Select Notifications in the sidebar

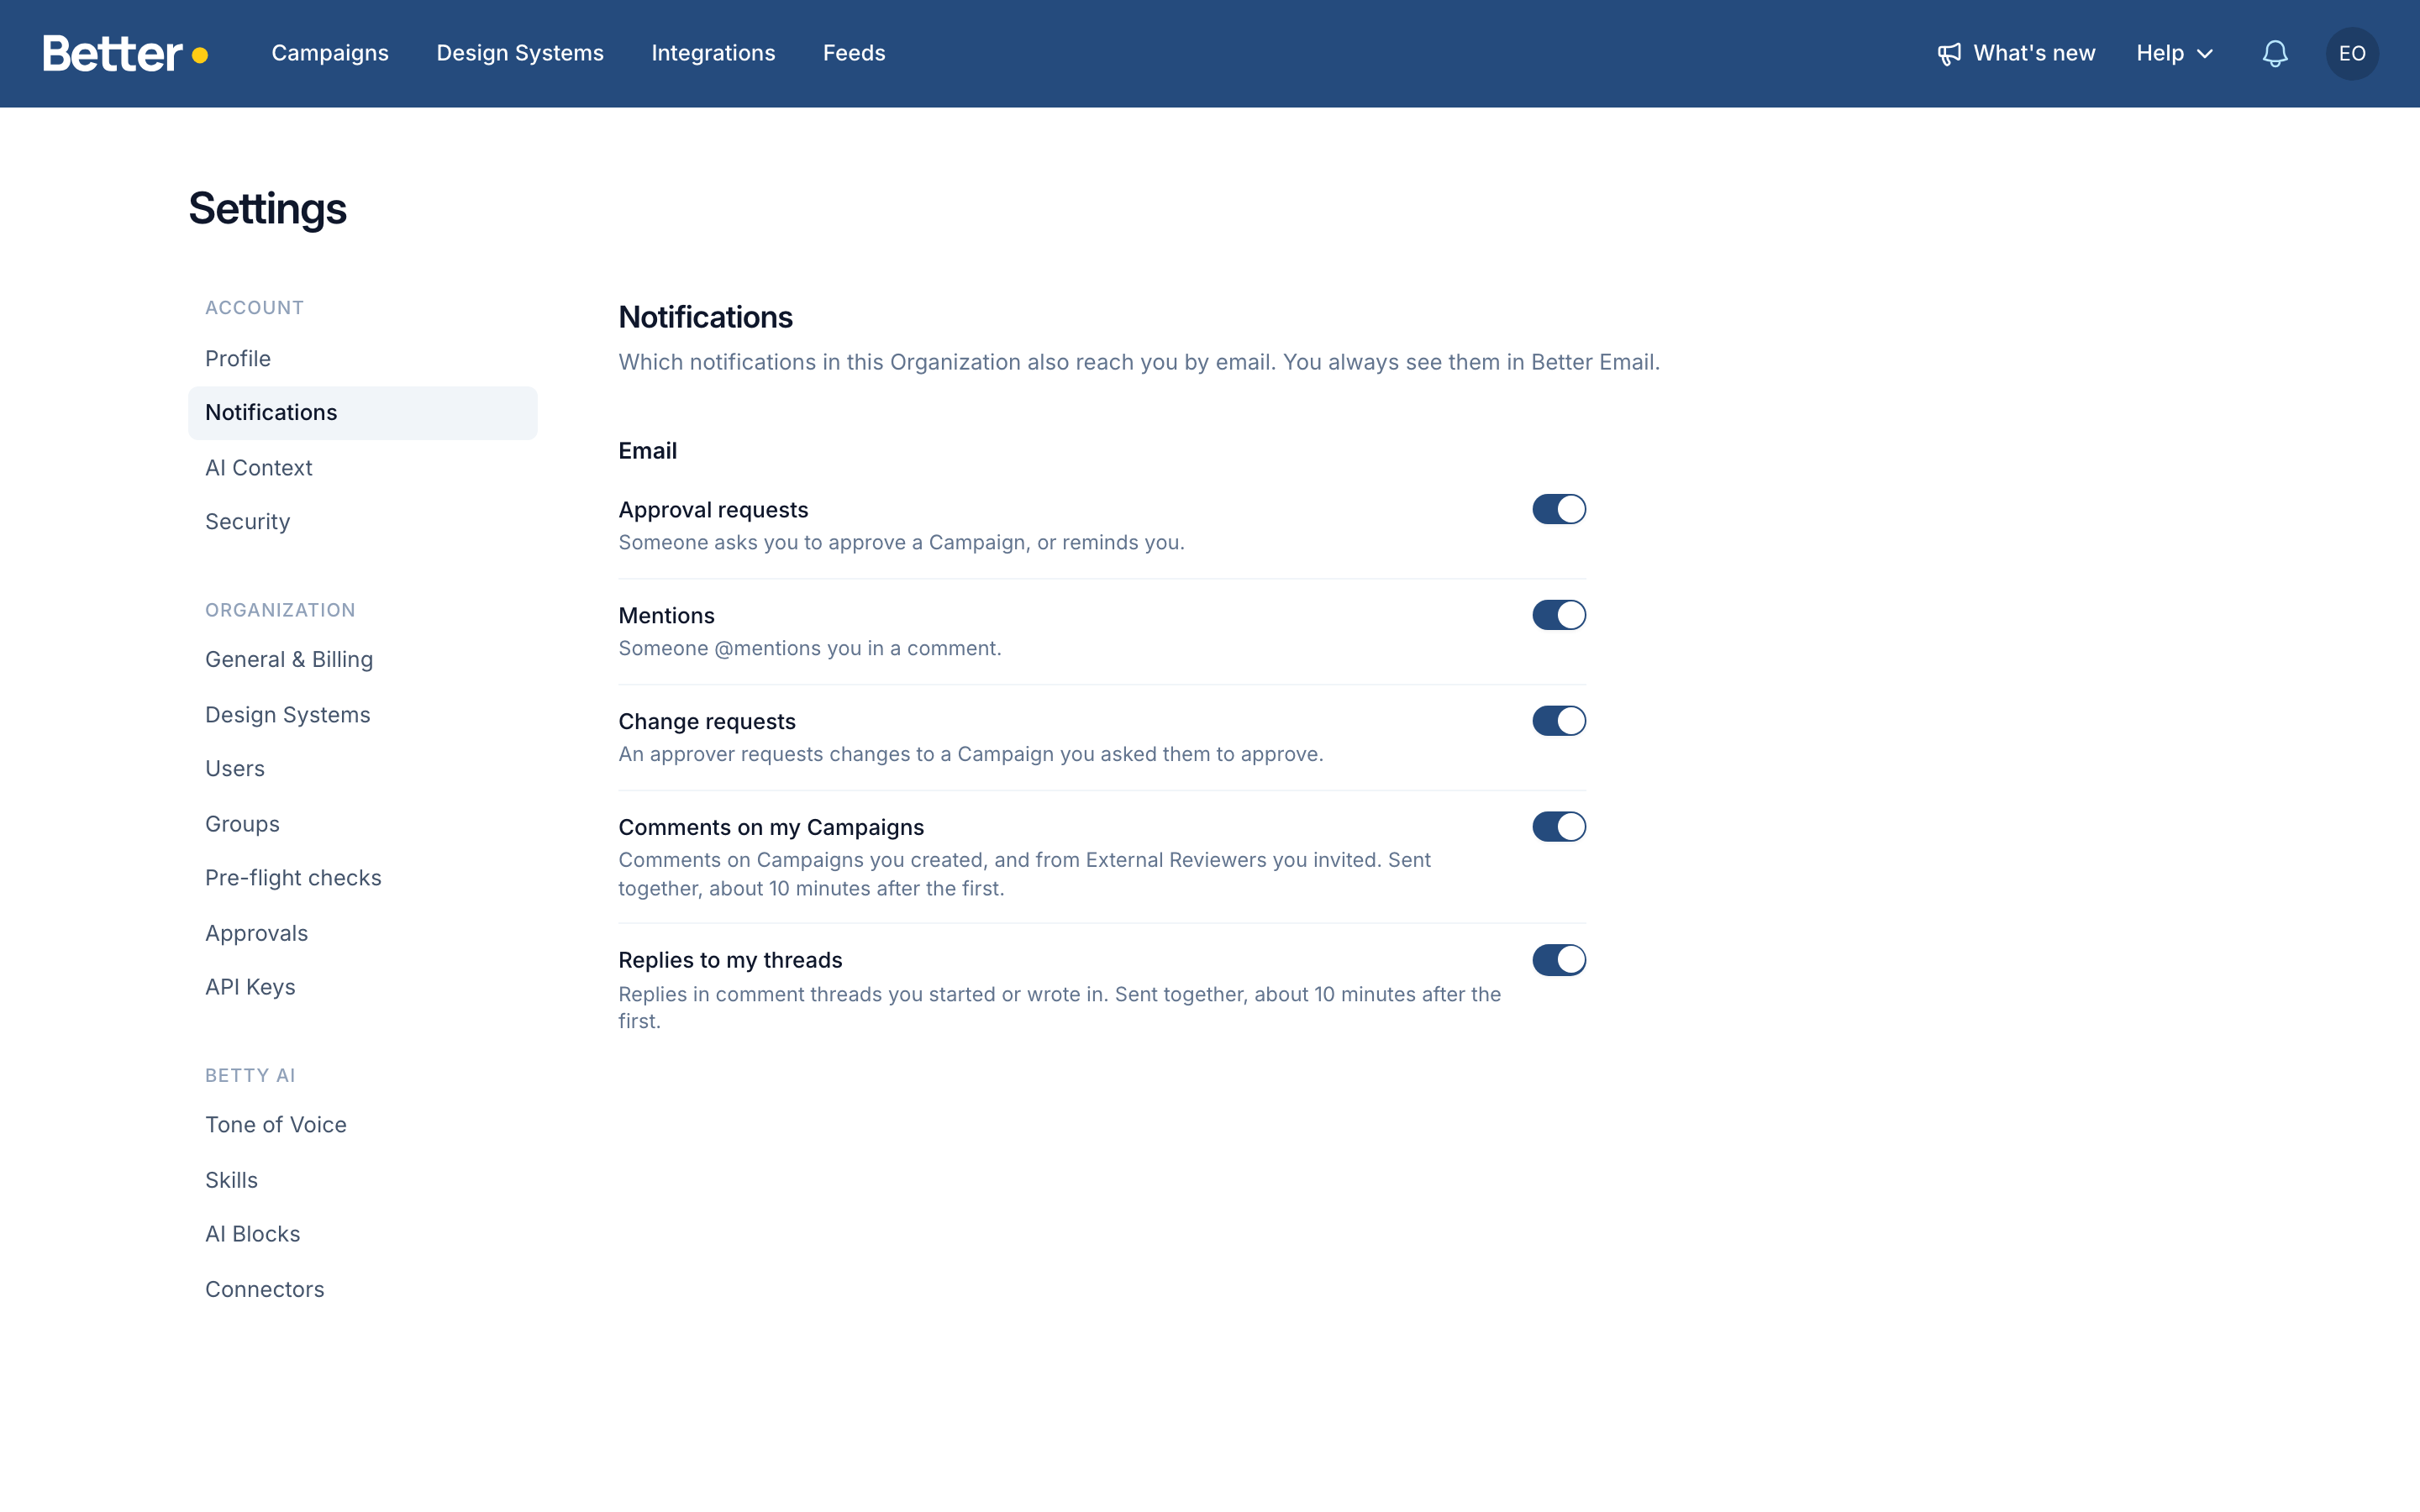coord(362,413)
